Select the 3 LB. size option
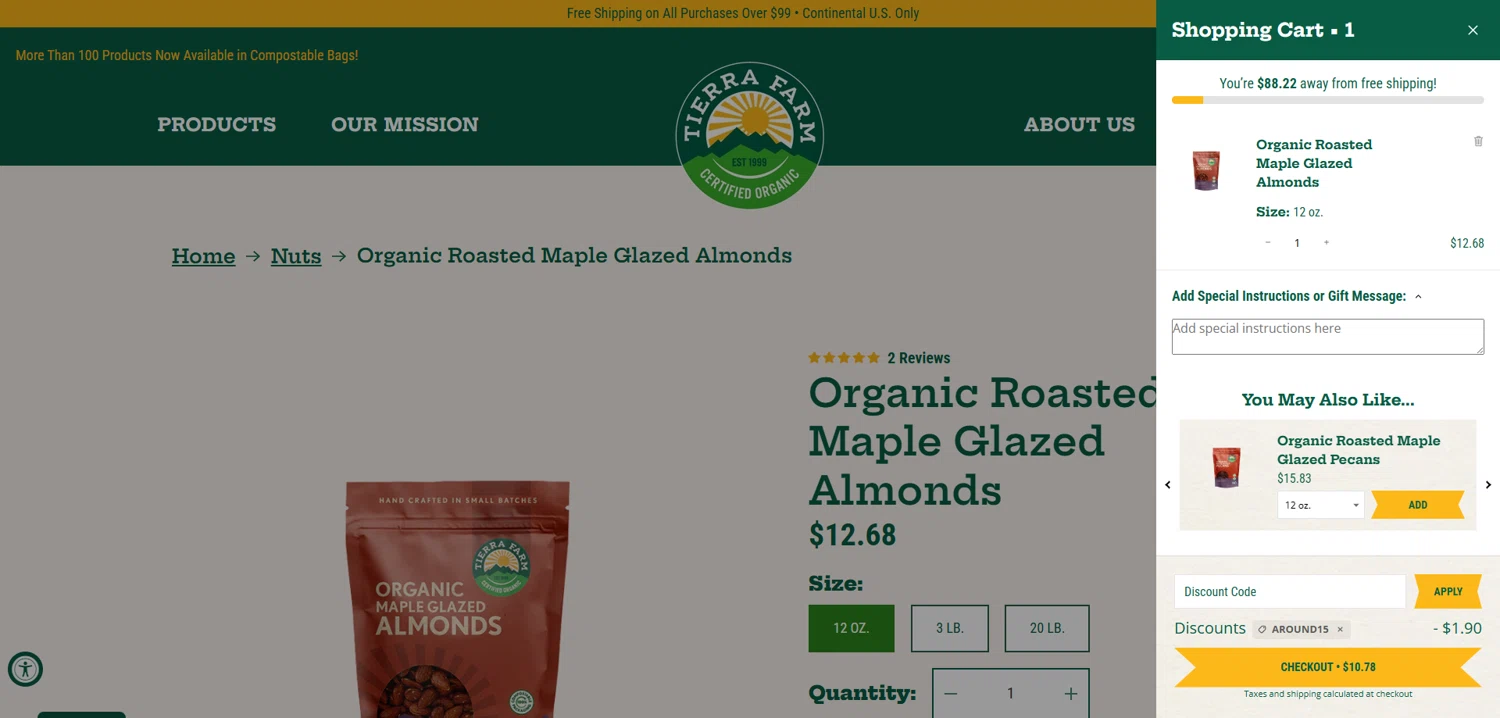Image resolution: width=1500 pixels, height=718 pixels. click(x=950, y=628)
